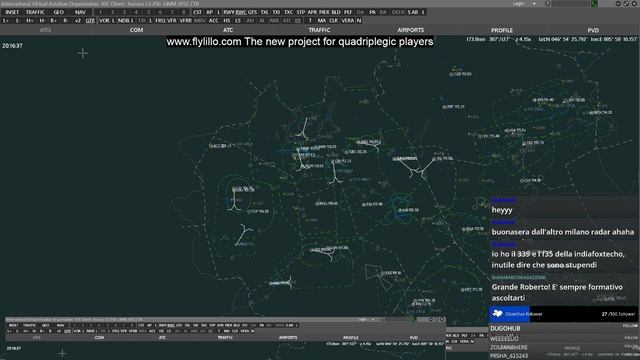Image resolution: width=640 pixels, height=360 pixels.
Task: Click the S AR toolbar button
Action: (x=413, y=12)
